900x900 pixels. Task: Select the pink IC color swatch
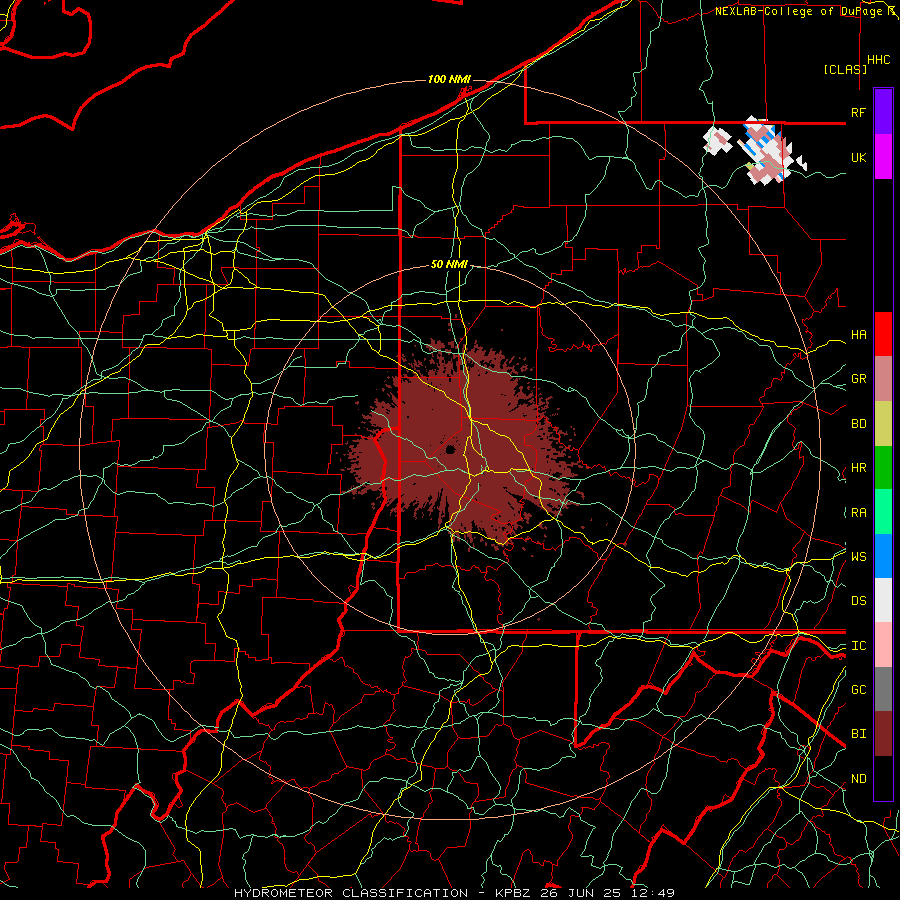(883, 645)
